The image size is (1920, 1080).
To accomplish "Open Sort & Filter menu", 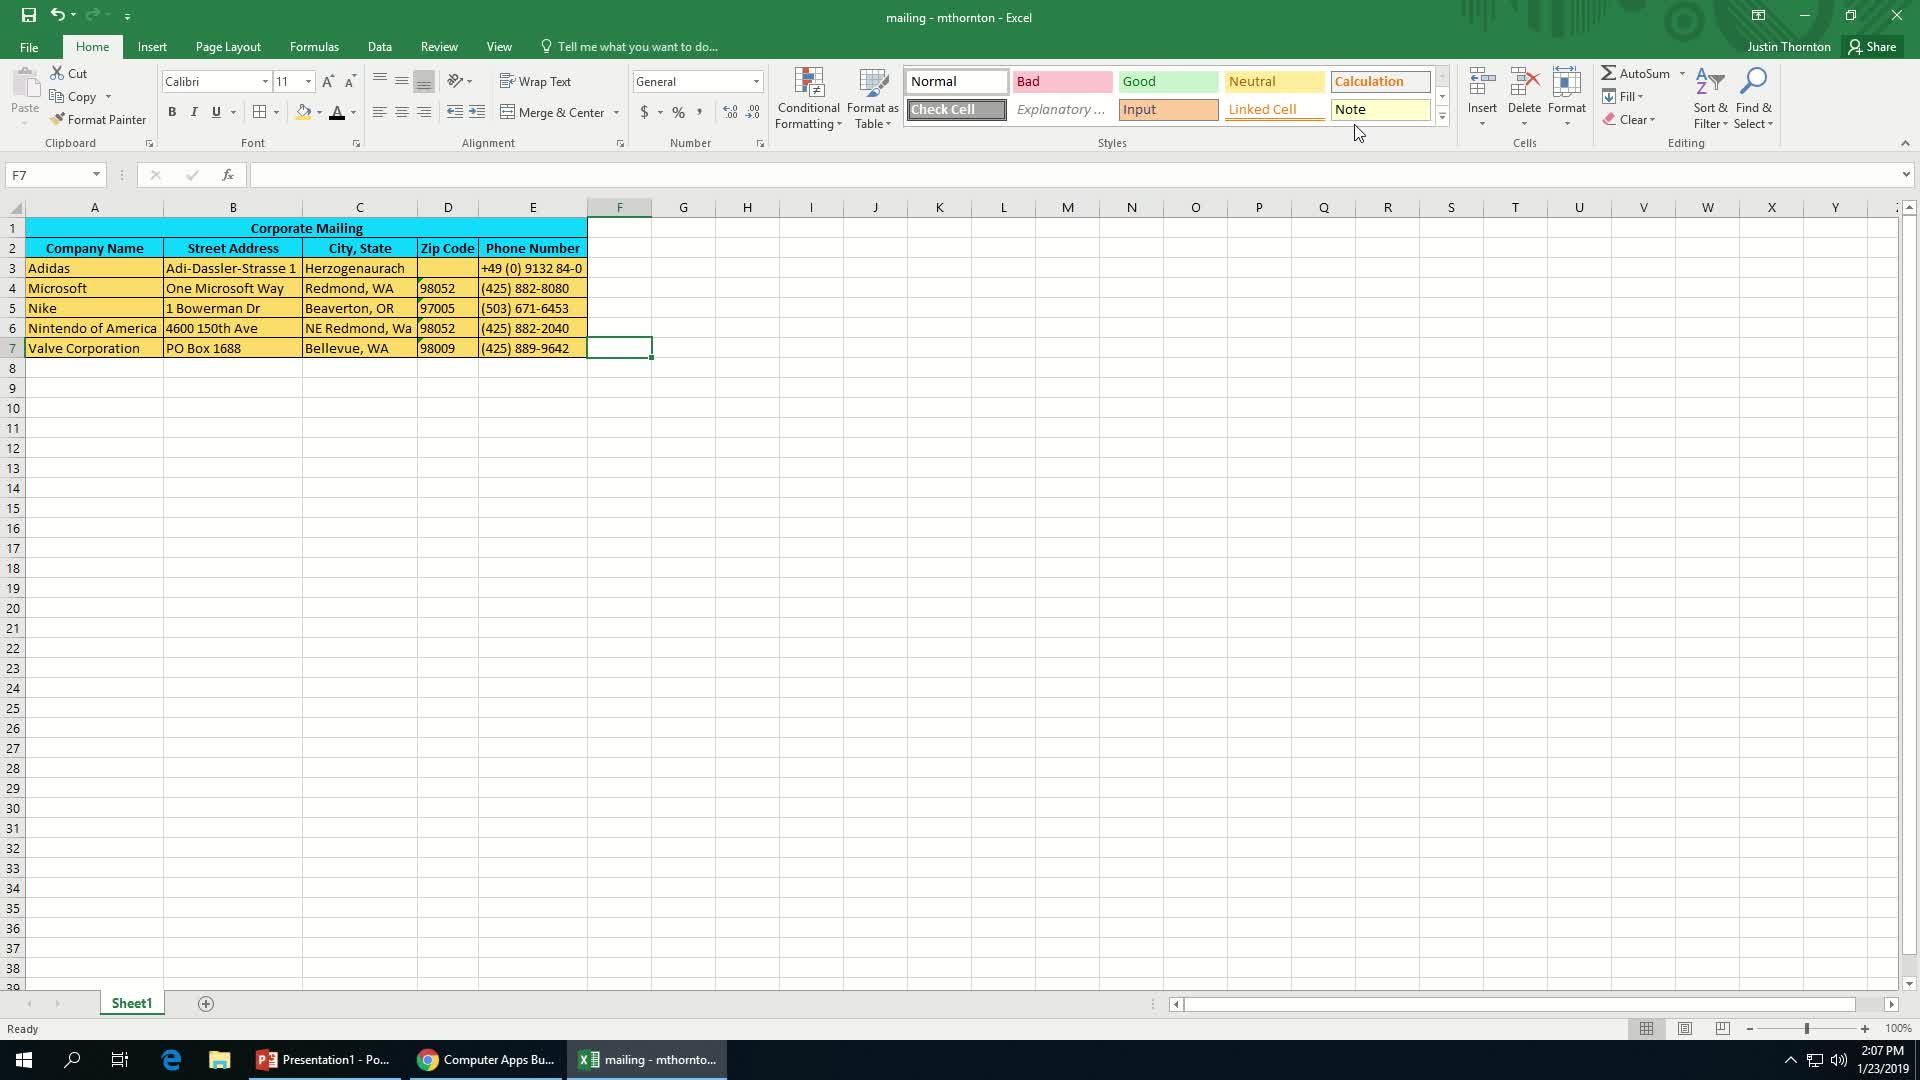I will (1710, 98).
